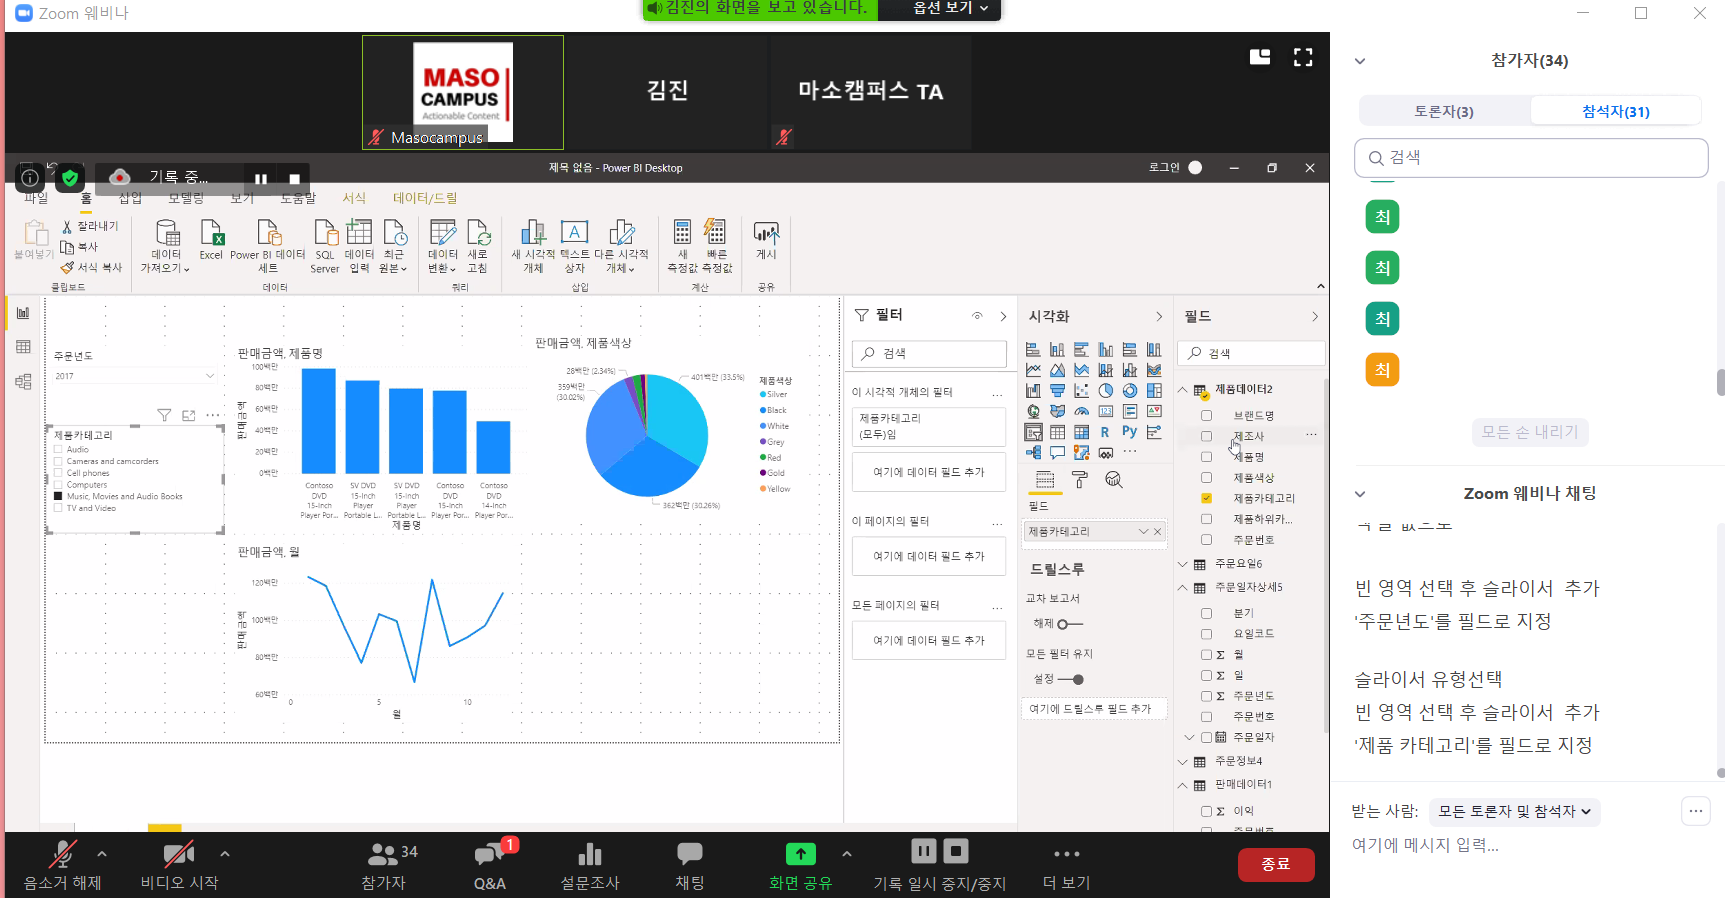Screen dimensions: 1725x898
Task: Click the green 화면 공유 share icon
Action: click(800, 854)
